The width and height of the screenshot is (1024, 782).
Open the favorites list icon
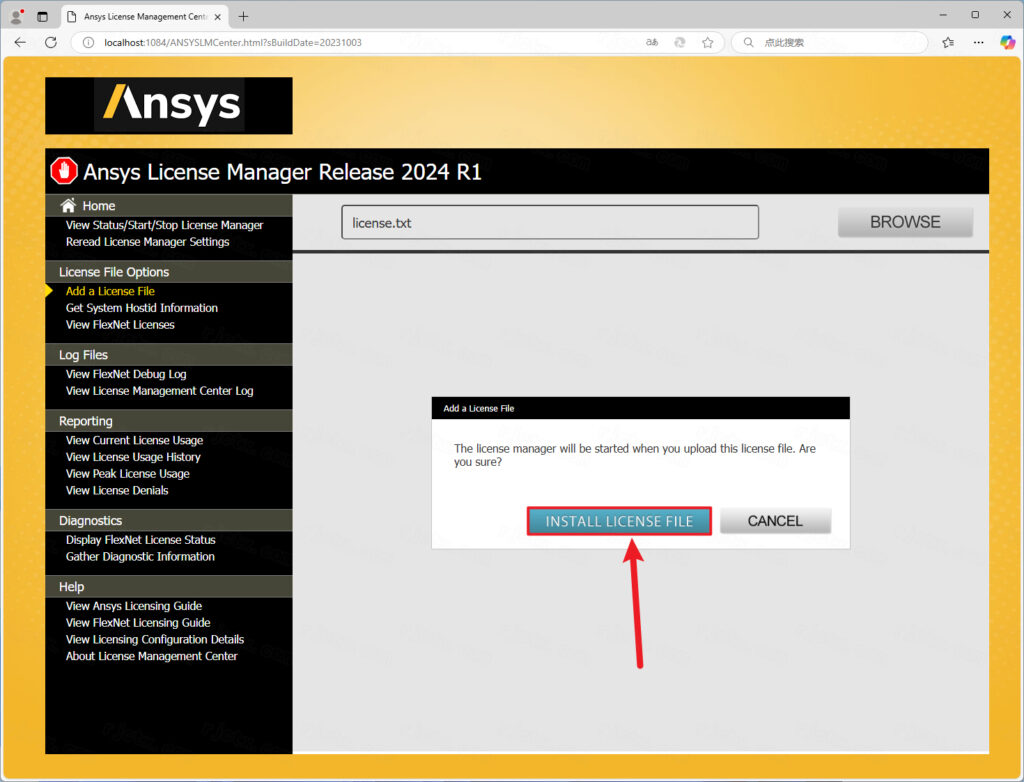[948, 43]
